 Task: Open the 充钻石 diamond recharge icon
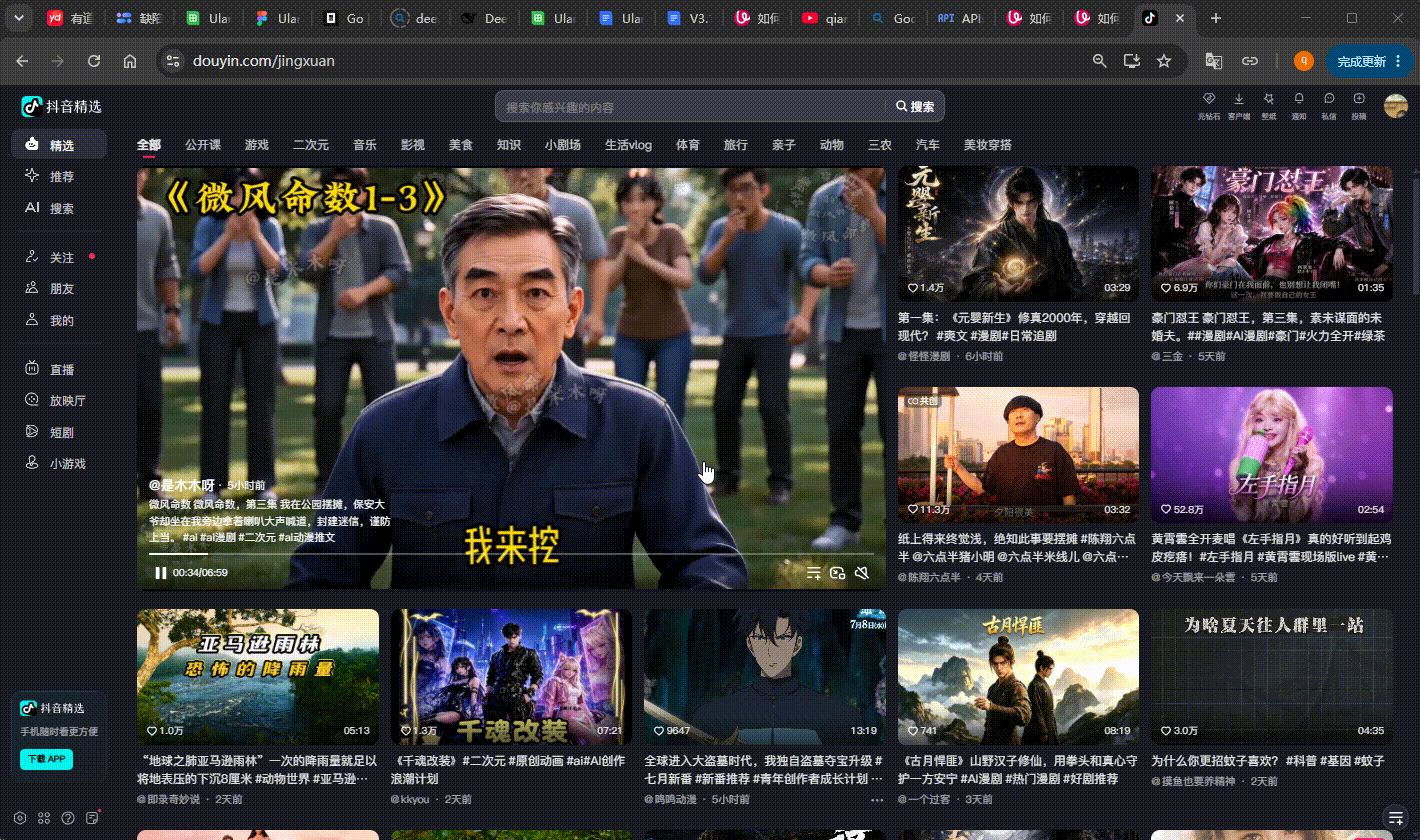[x=1208, y=105]
